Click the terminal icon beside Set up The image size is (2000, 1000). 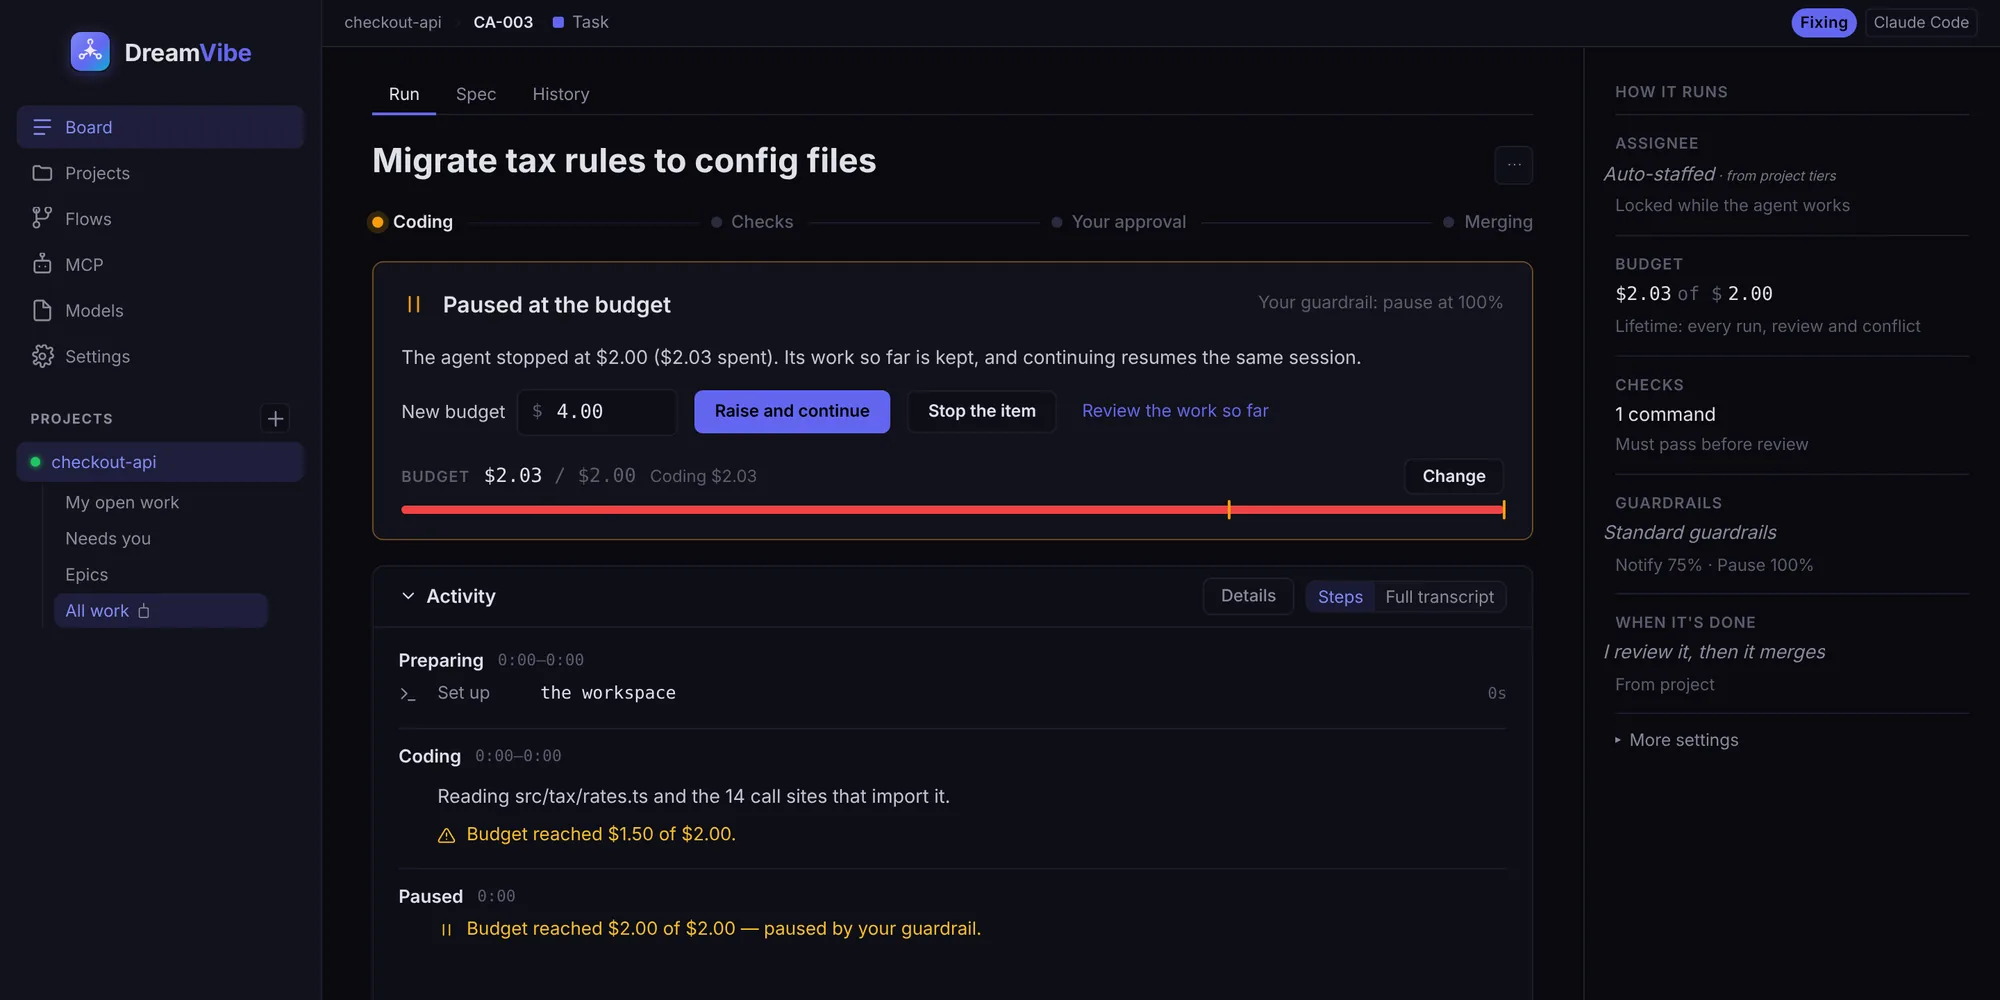pyautogui.click(x=407, y=693)
